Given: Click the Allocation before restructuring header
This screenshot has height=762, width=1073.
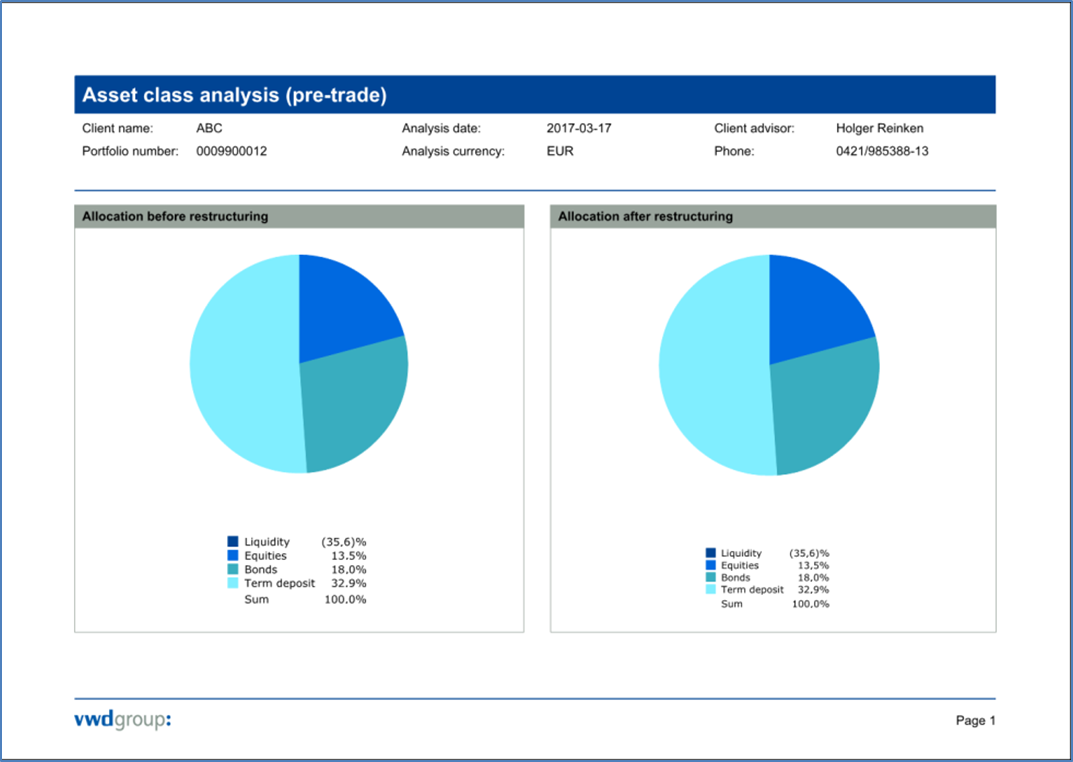Looking at the screenshot, I should click(175, 217).
